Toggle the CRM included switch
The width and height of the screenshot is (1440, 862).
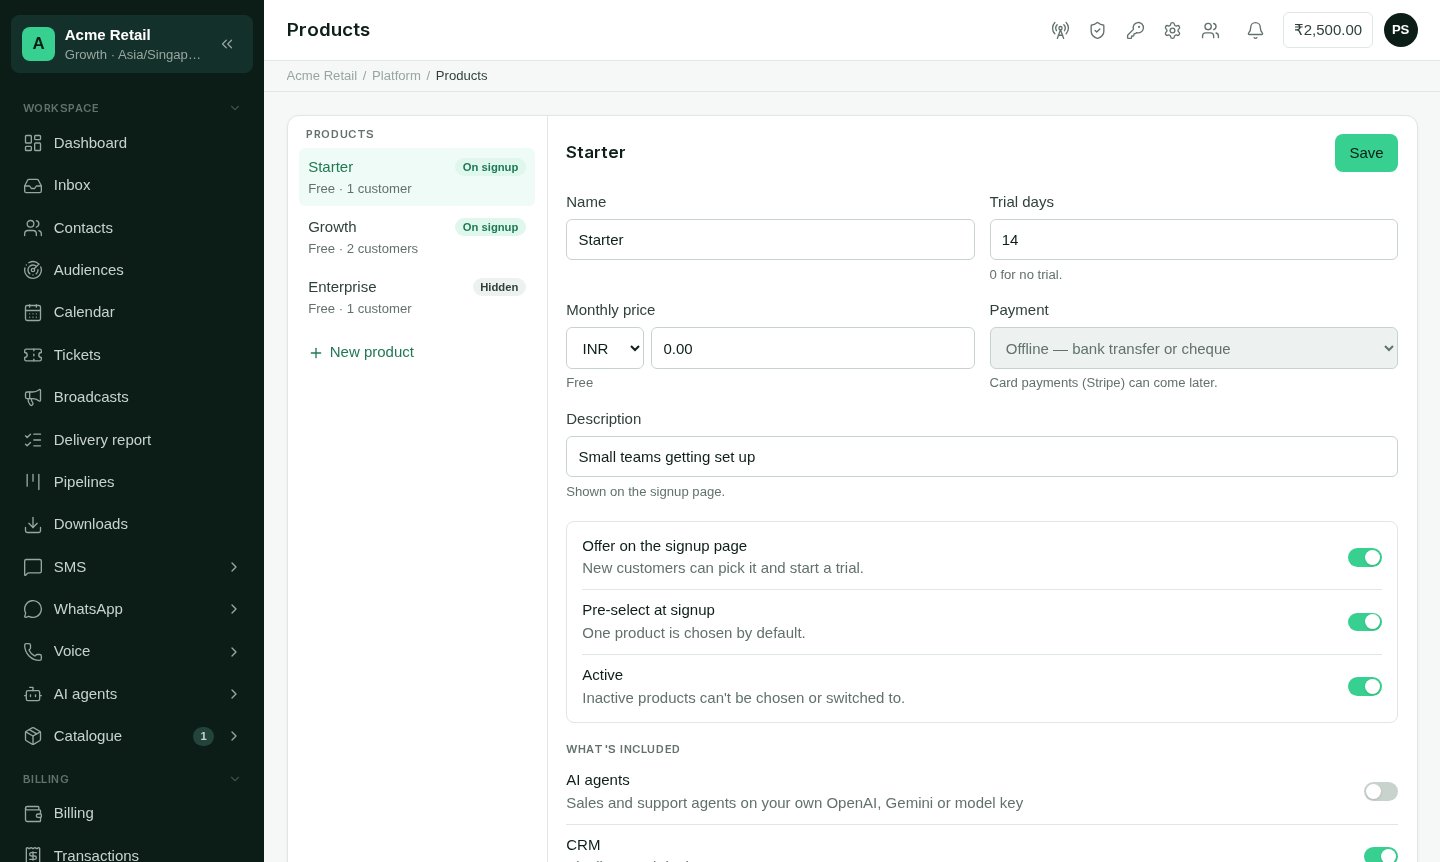tap(1380, 855)
